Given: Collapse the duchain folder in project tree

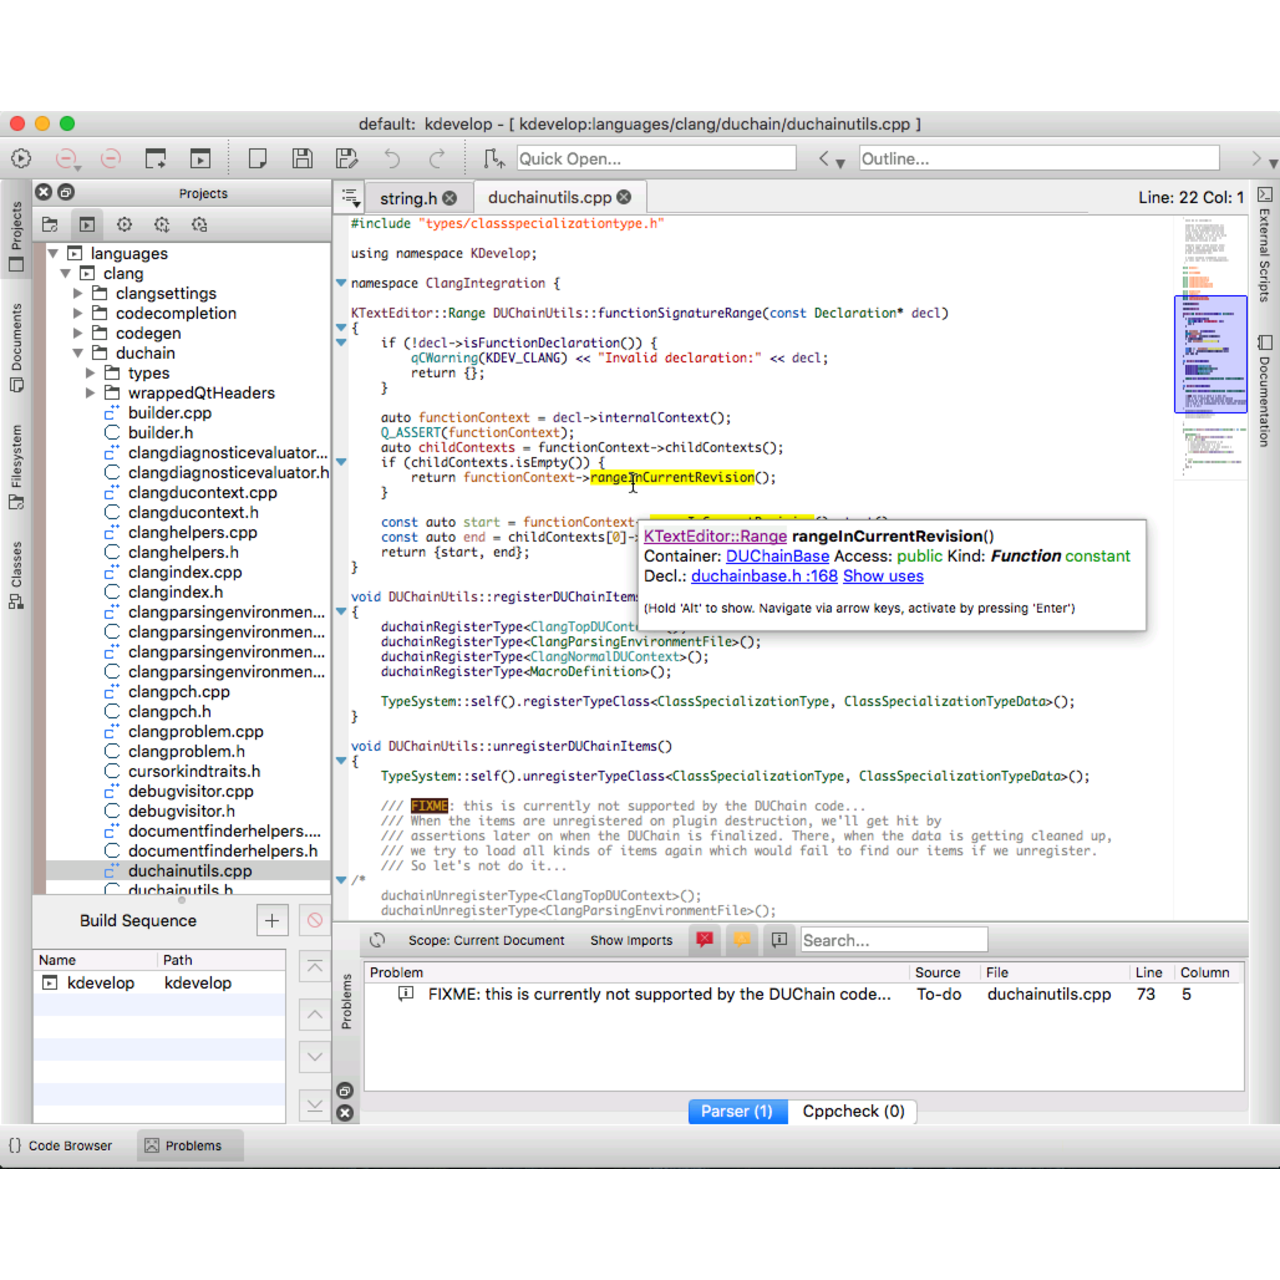Looking at the screenshot, I should (77, 352).
